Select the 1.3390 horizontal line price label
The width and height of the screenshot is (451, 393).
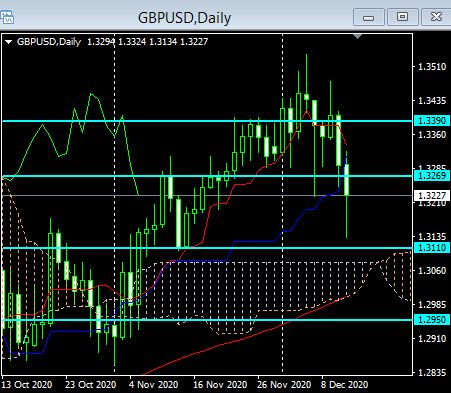click(432, 121)
